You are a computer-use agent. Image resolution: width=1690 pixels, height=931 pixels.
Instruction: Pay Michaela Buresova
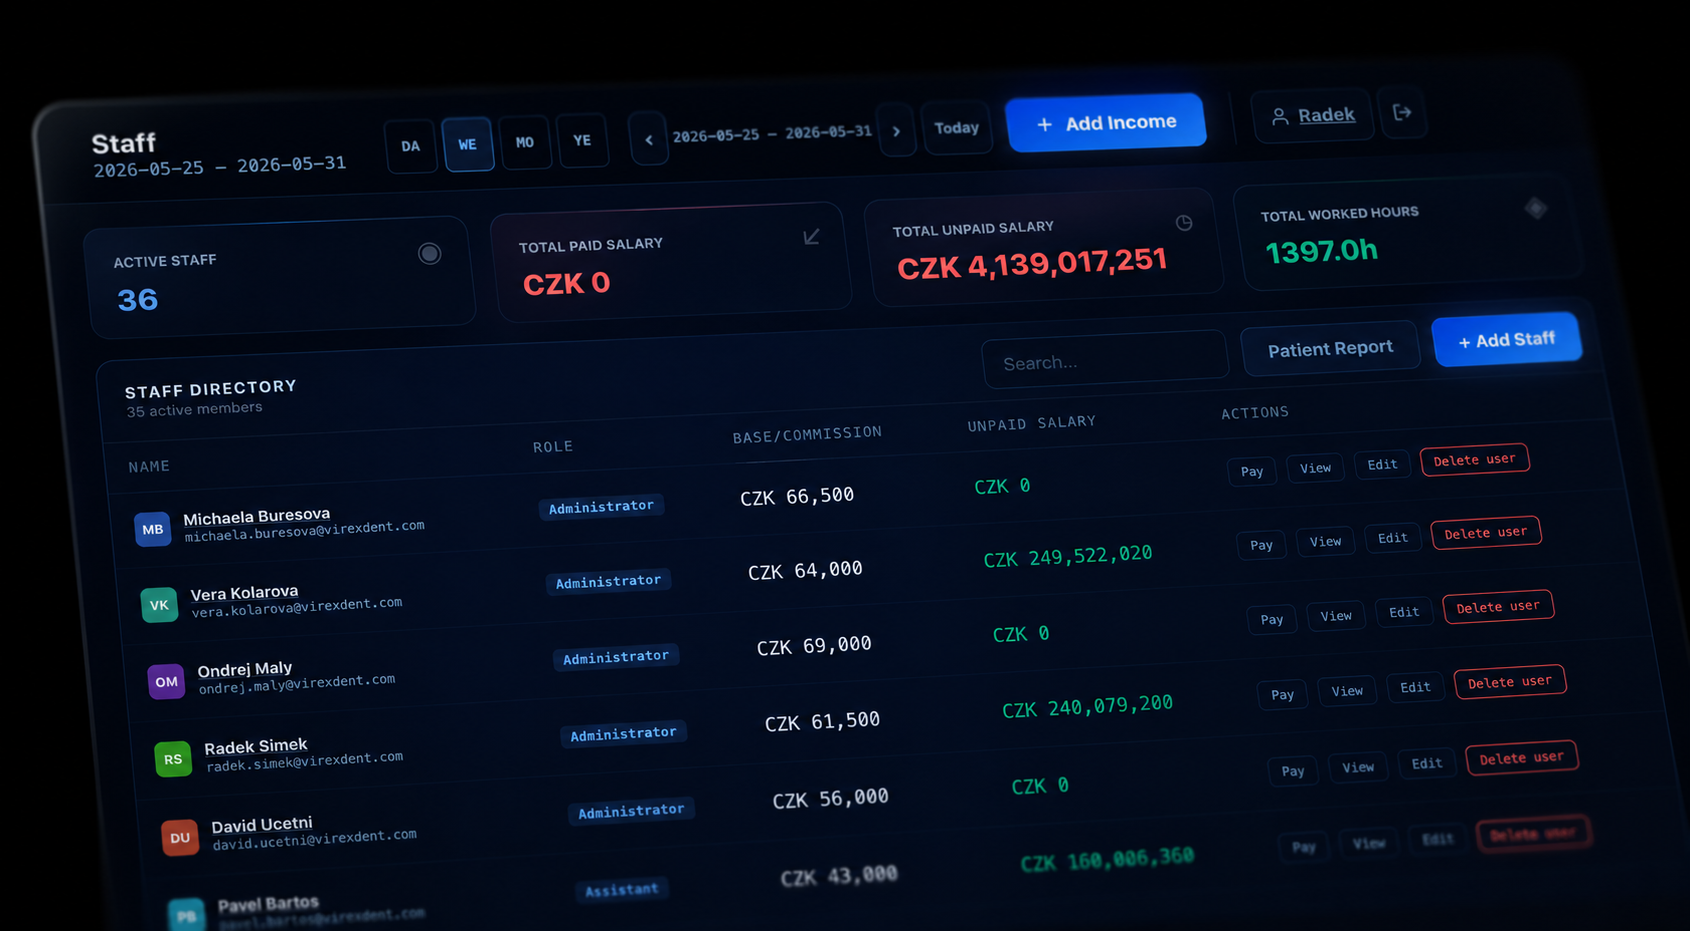(x=1252, y=471)
